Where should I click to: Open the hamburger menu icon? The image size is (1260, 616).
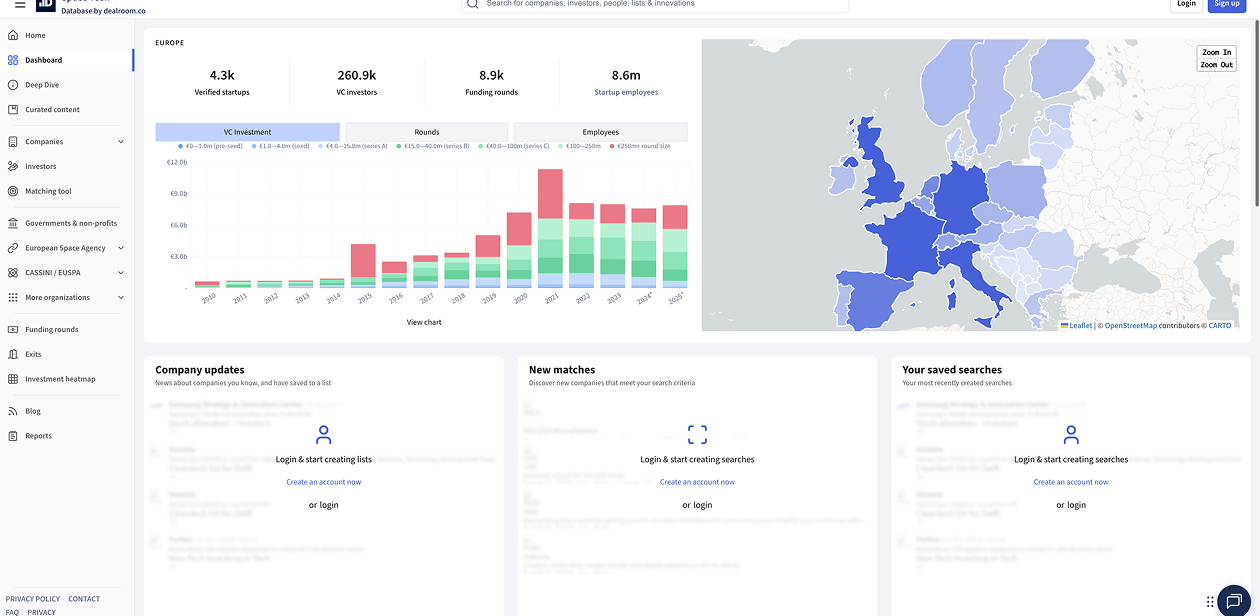pyautogui.click(x=20, y=5)
